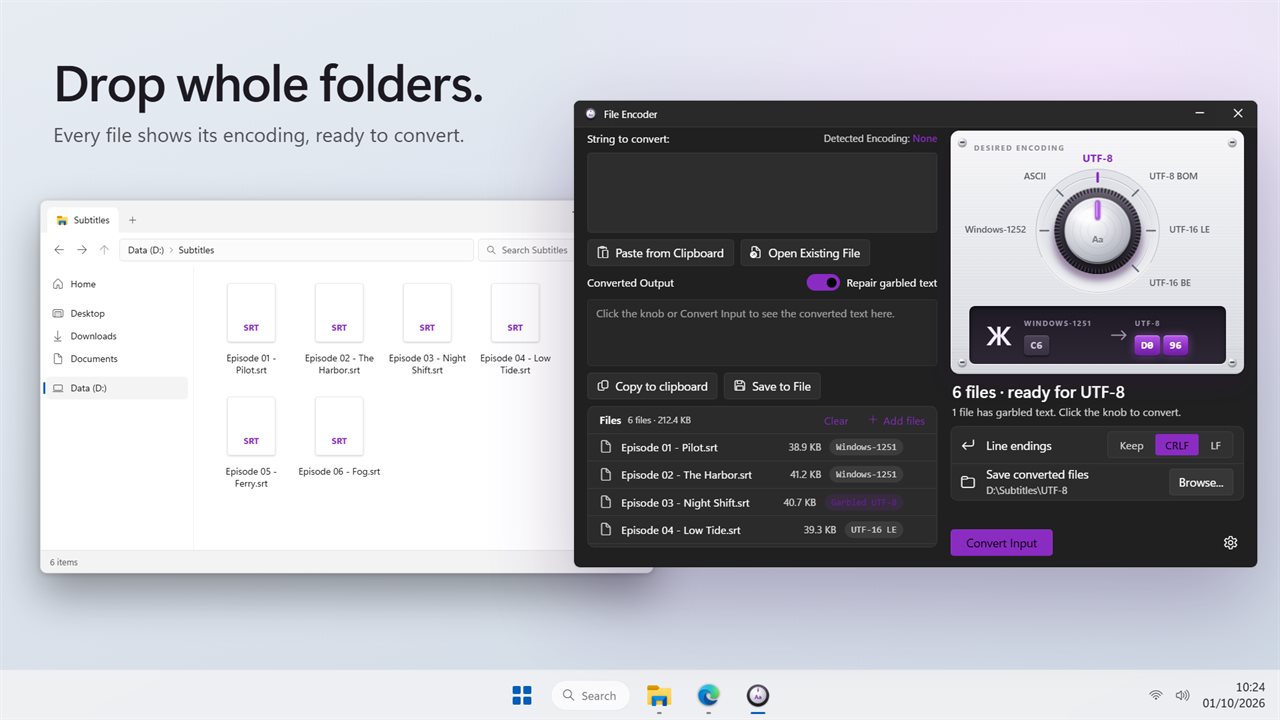The height and width of the screenshot is (720, 1280).
Task: Open the Windows Start menu
Action: coord(522,695)
